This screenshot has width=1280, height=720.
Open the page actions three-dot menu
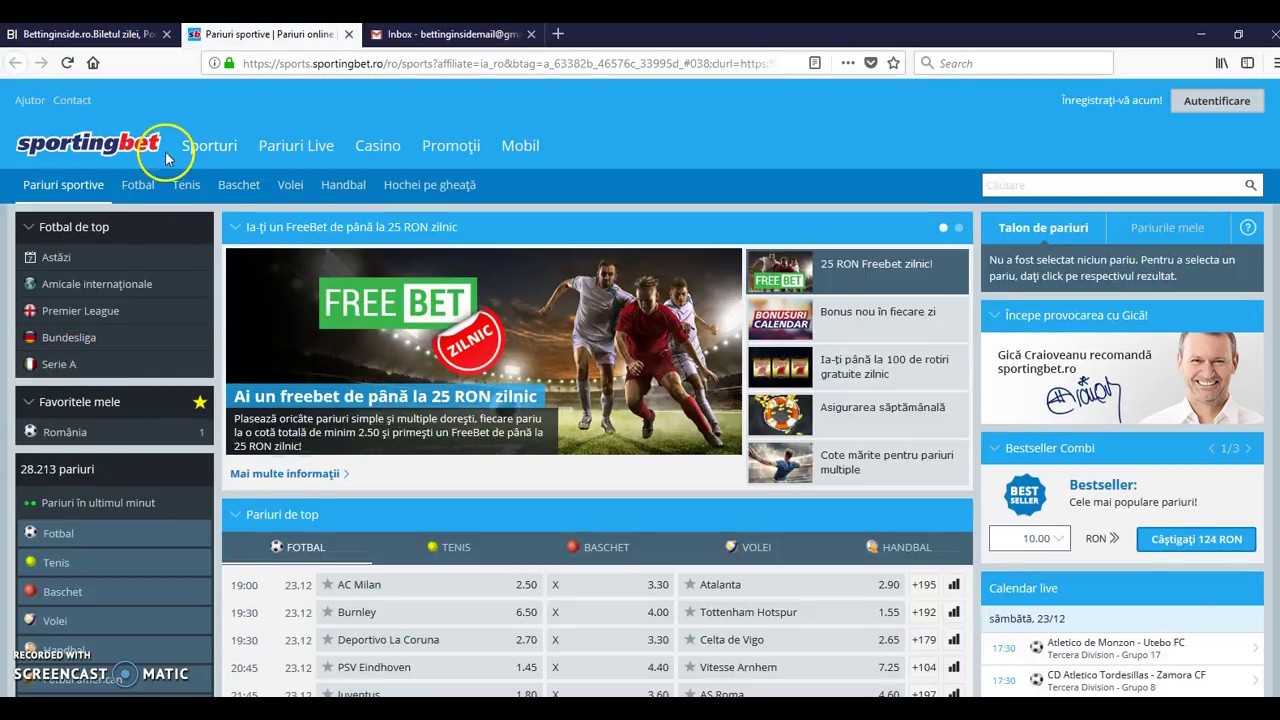pyautogui.click(x=848, y=63)
